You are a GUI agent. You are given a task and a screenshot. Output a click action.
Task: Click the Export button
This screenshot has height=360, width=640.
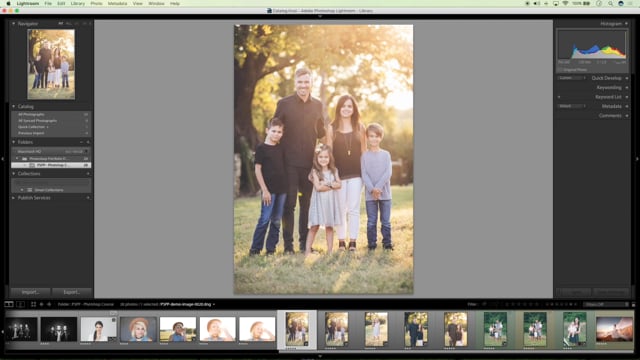click(72, 292)
